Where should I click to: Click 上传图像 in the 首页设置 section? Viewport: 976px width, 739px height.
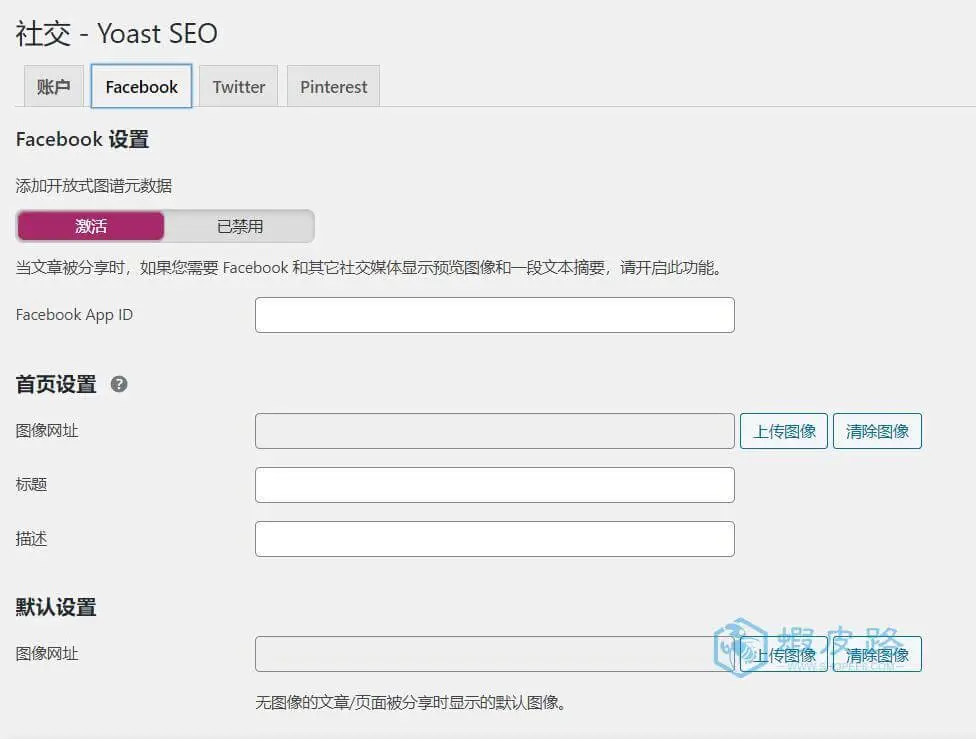(784, 431)
